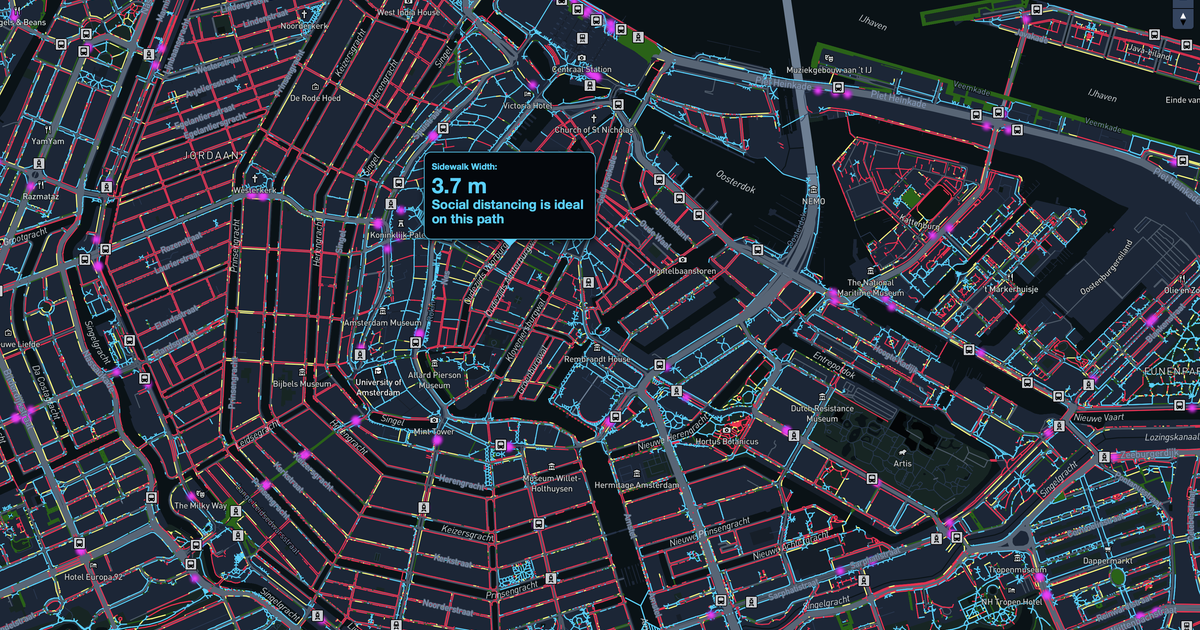
Task: Click the flag icon at University of Amsterdam
Action: click(378, 371)
